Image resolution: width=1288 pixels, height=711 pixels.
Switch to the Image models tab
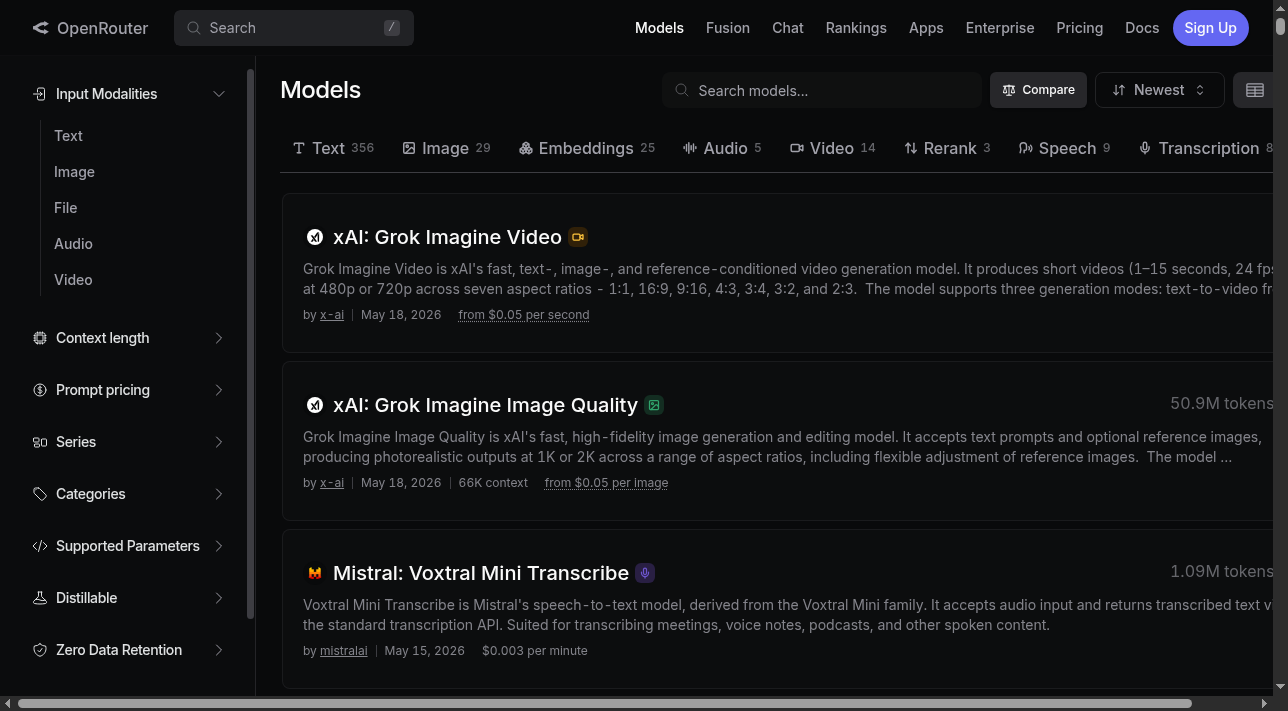446,148
